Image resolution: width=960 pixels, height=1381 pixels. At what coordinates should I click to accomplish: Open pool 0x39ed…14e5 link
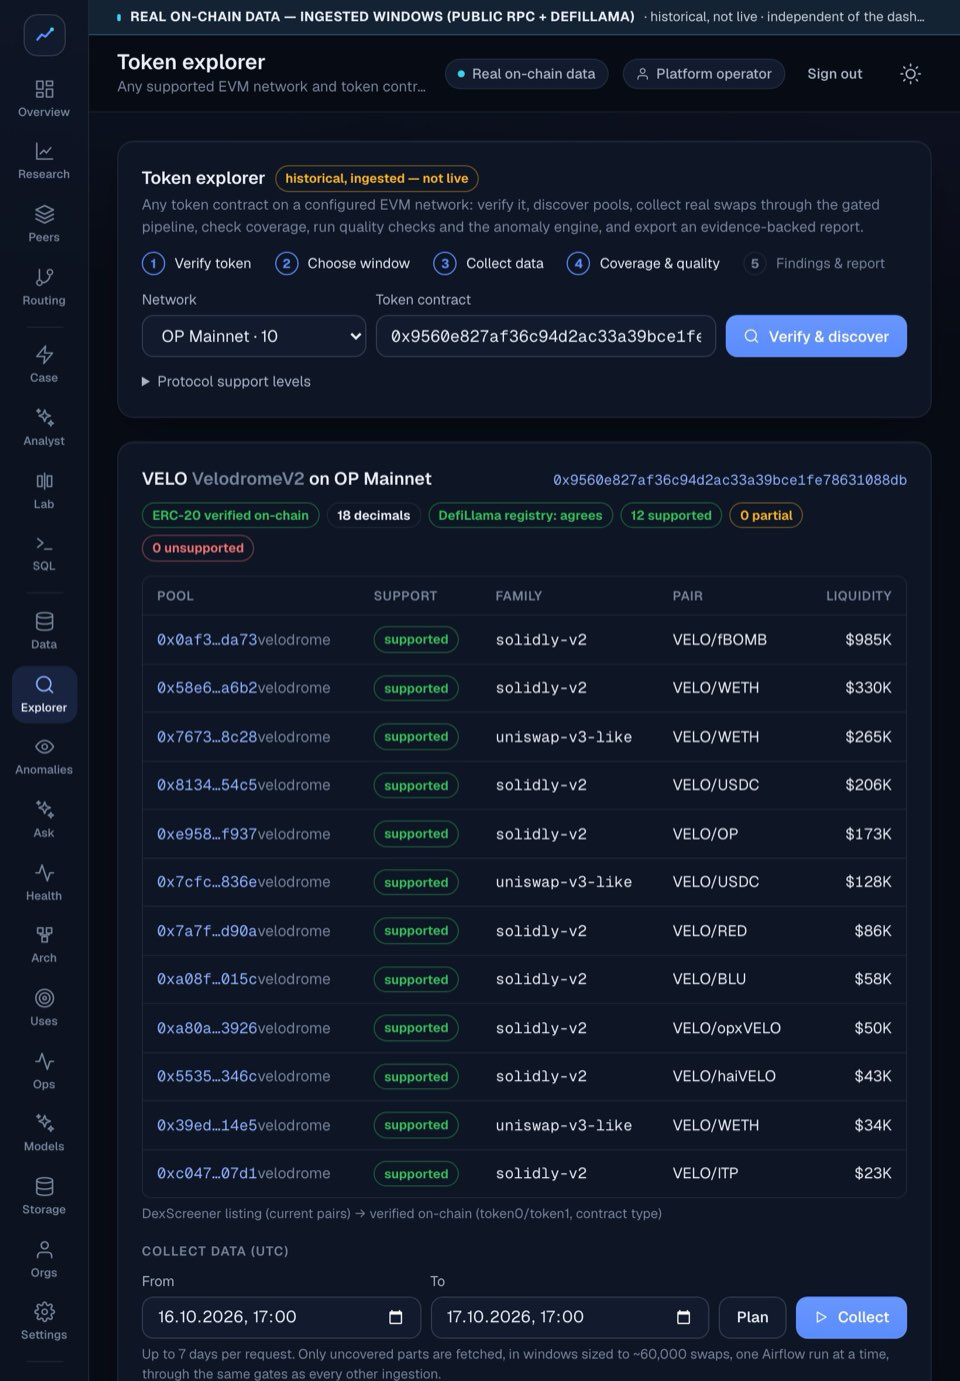pos(207,1125)
